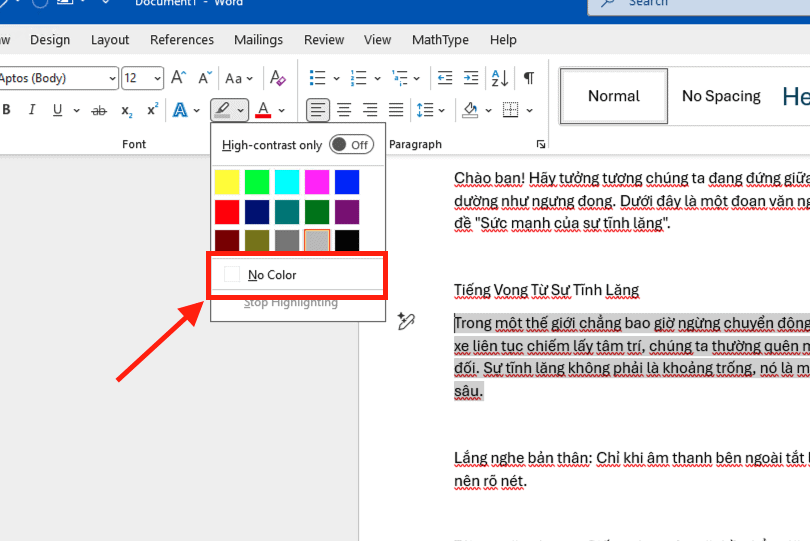The width and height of the screenshot is (810, 541).
Task: Click the Text Highlight Color pen icon
Action: (x=223, y=110)
